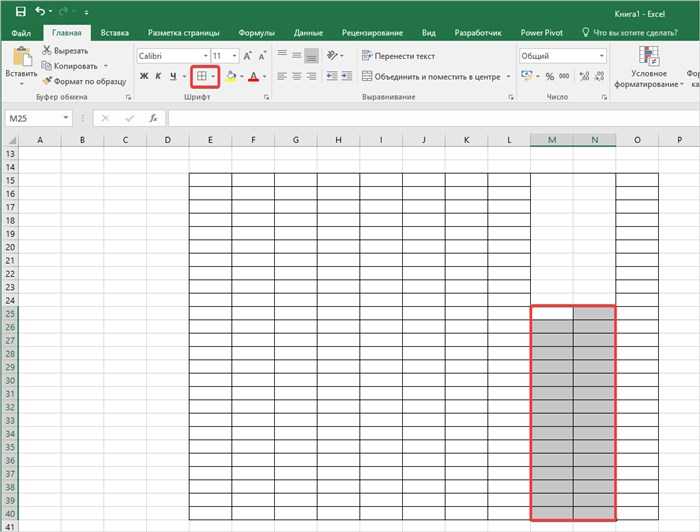The height and width of the screenshot is (532, 700).
Task: Click the Decrease Indent icon
Action: click(x=332, y=76)
